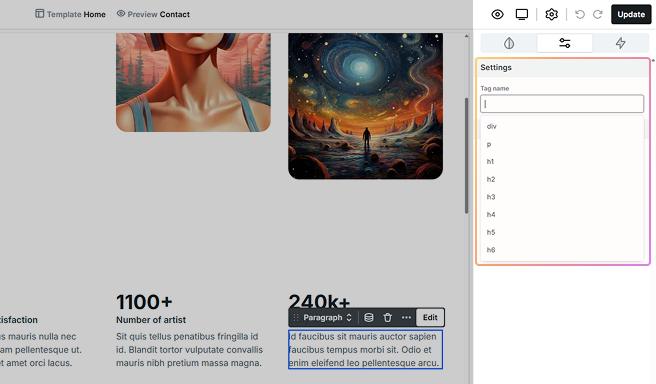Choose h6 tag option
Screen dimensions: 656x384
[562, 250]
